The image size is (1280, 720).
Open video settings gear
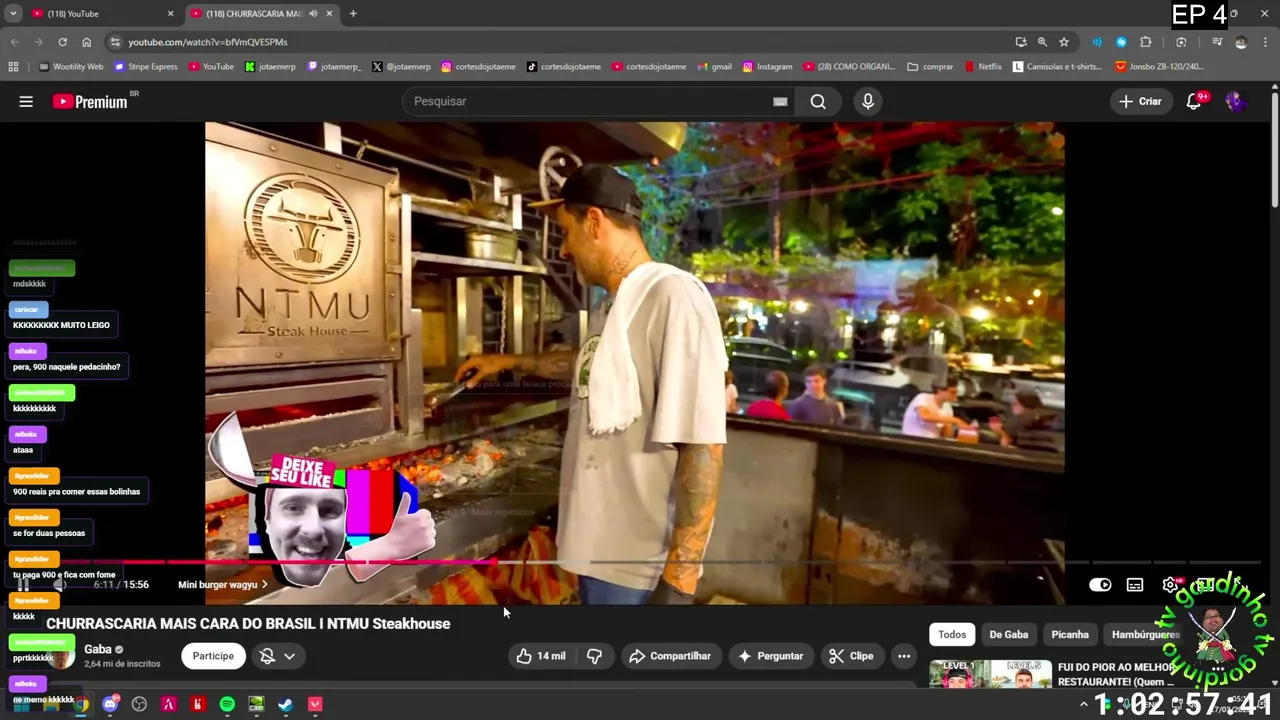click(x=1170, y=585)
